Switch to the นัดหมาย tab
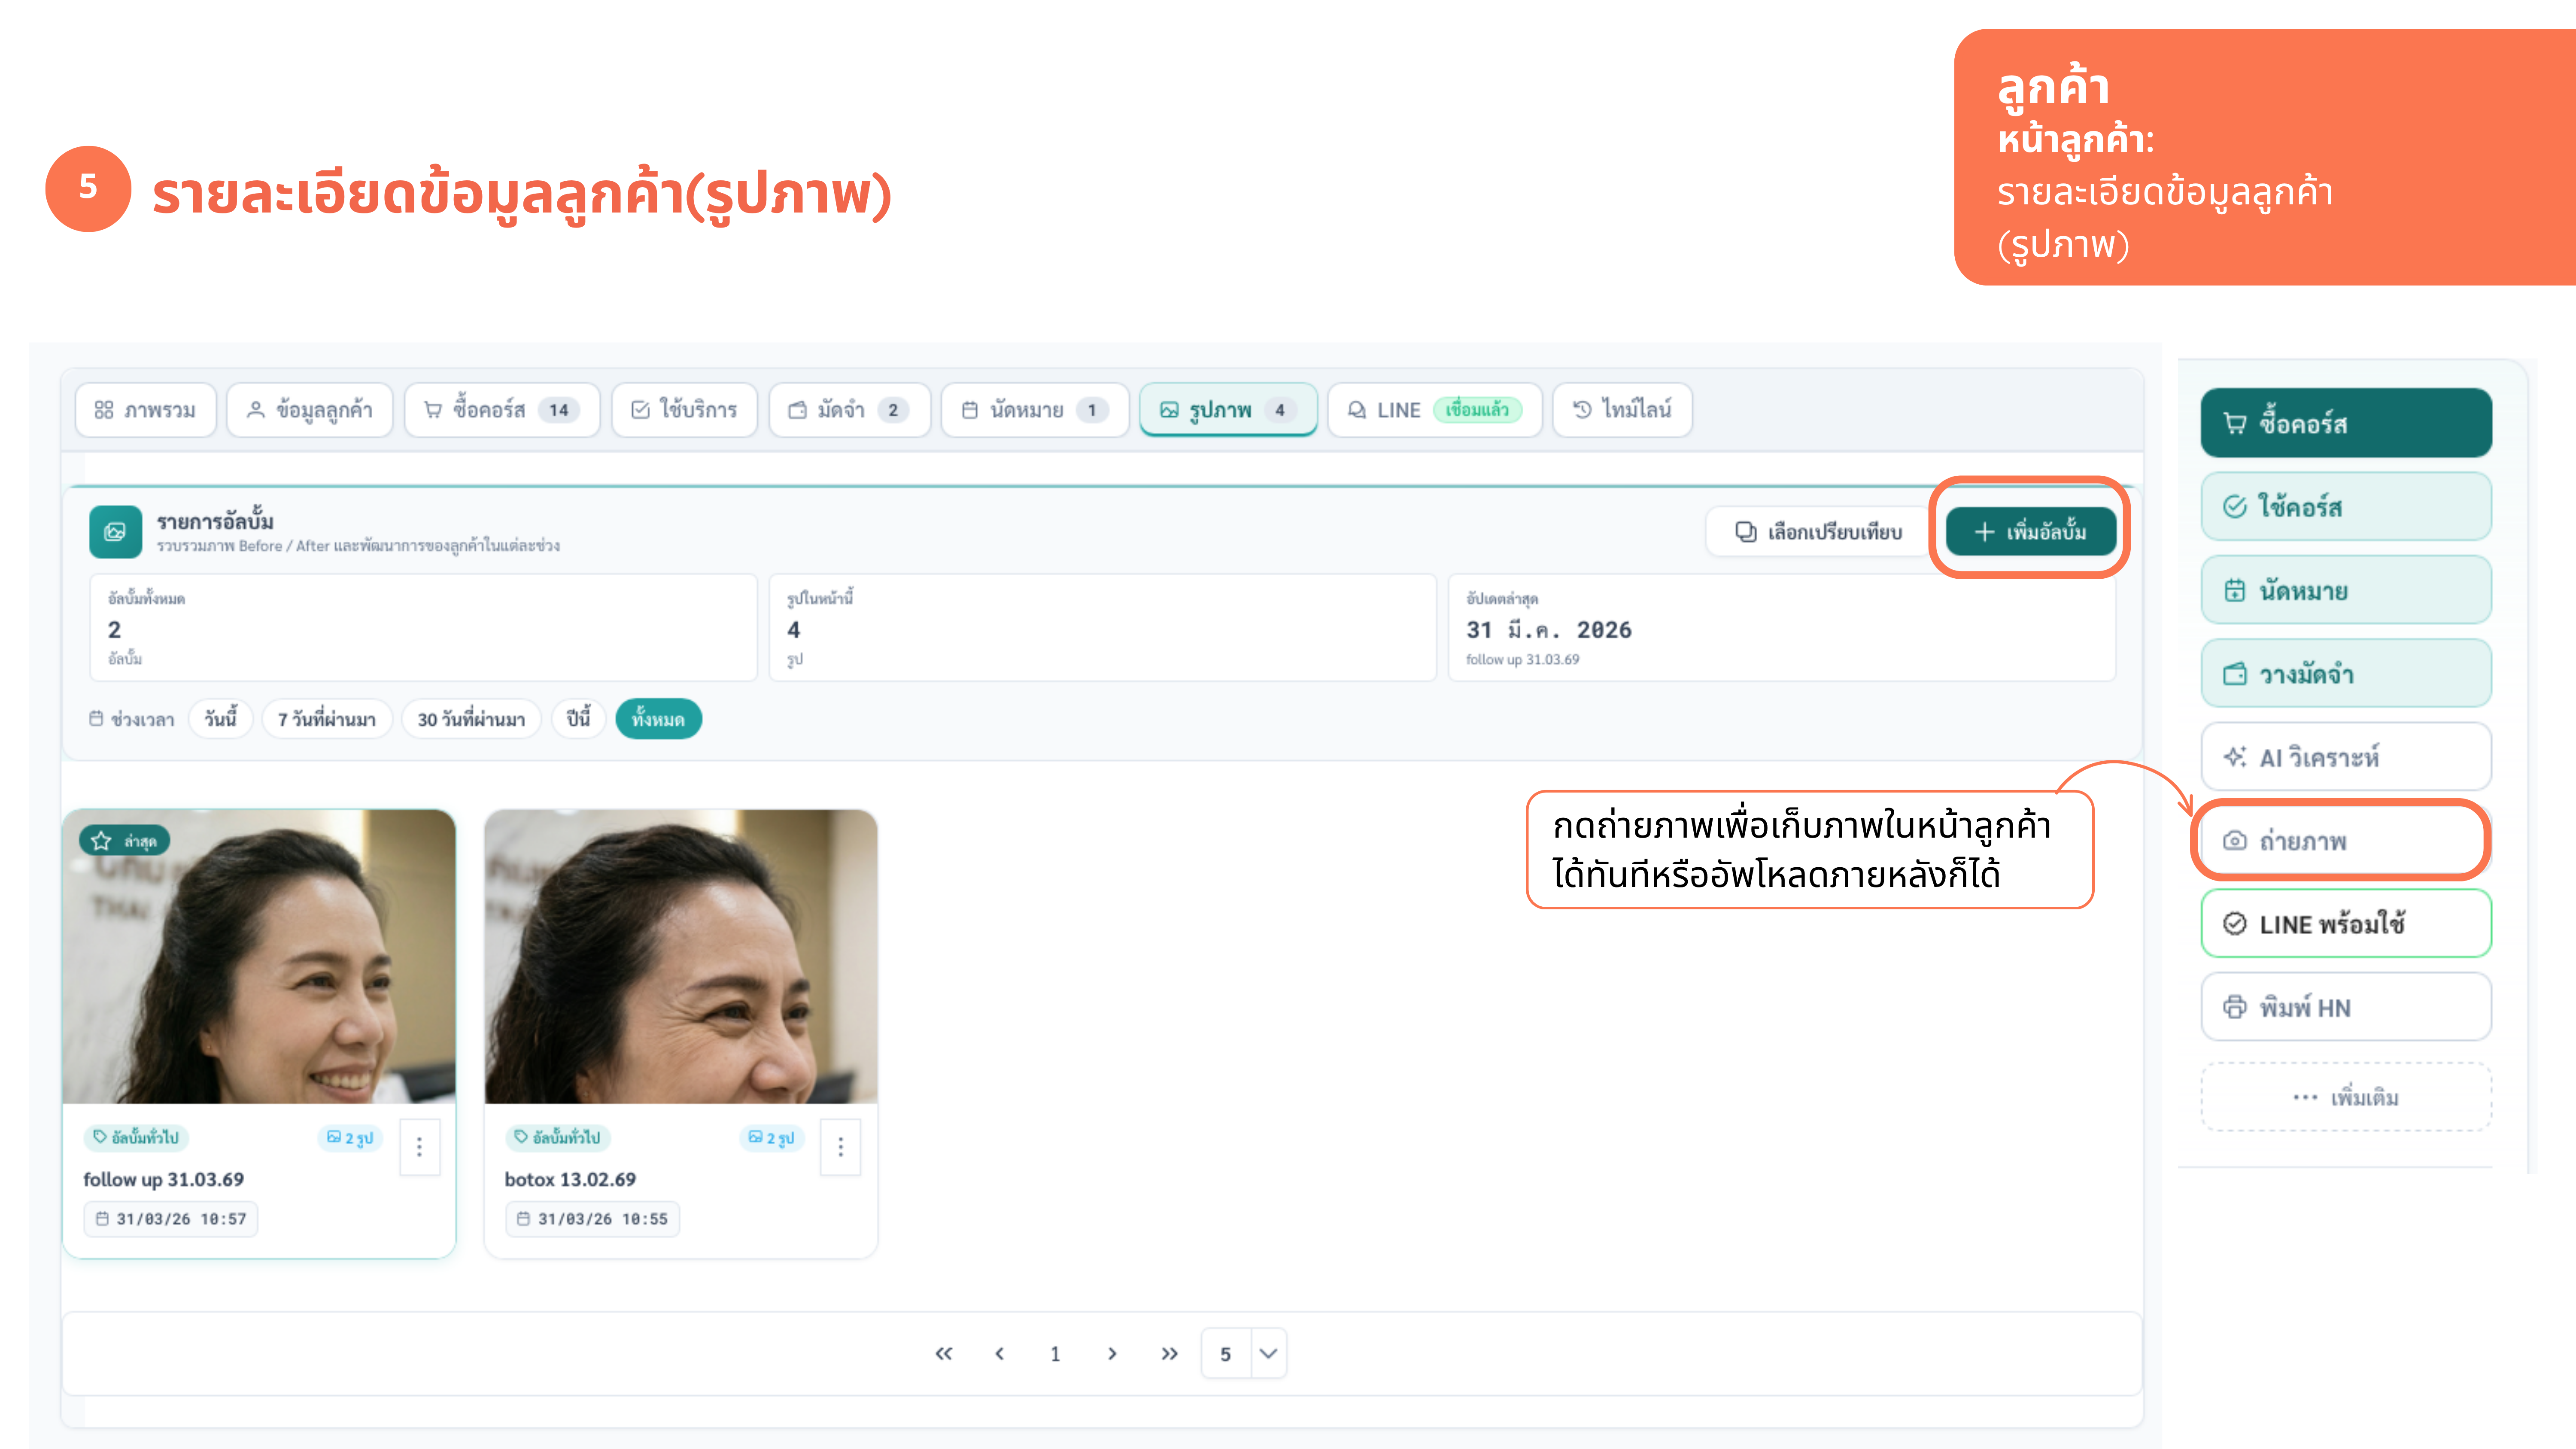The image size is (2576, 1449). point(1035,410)
